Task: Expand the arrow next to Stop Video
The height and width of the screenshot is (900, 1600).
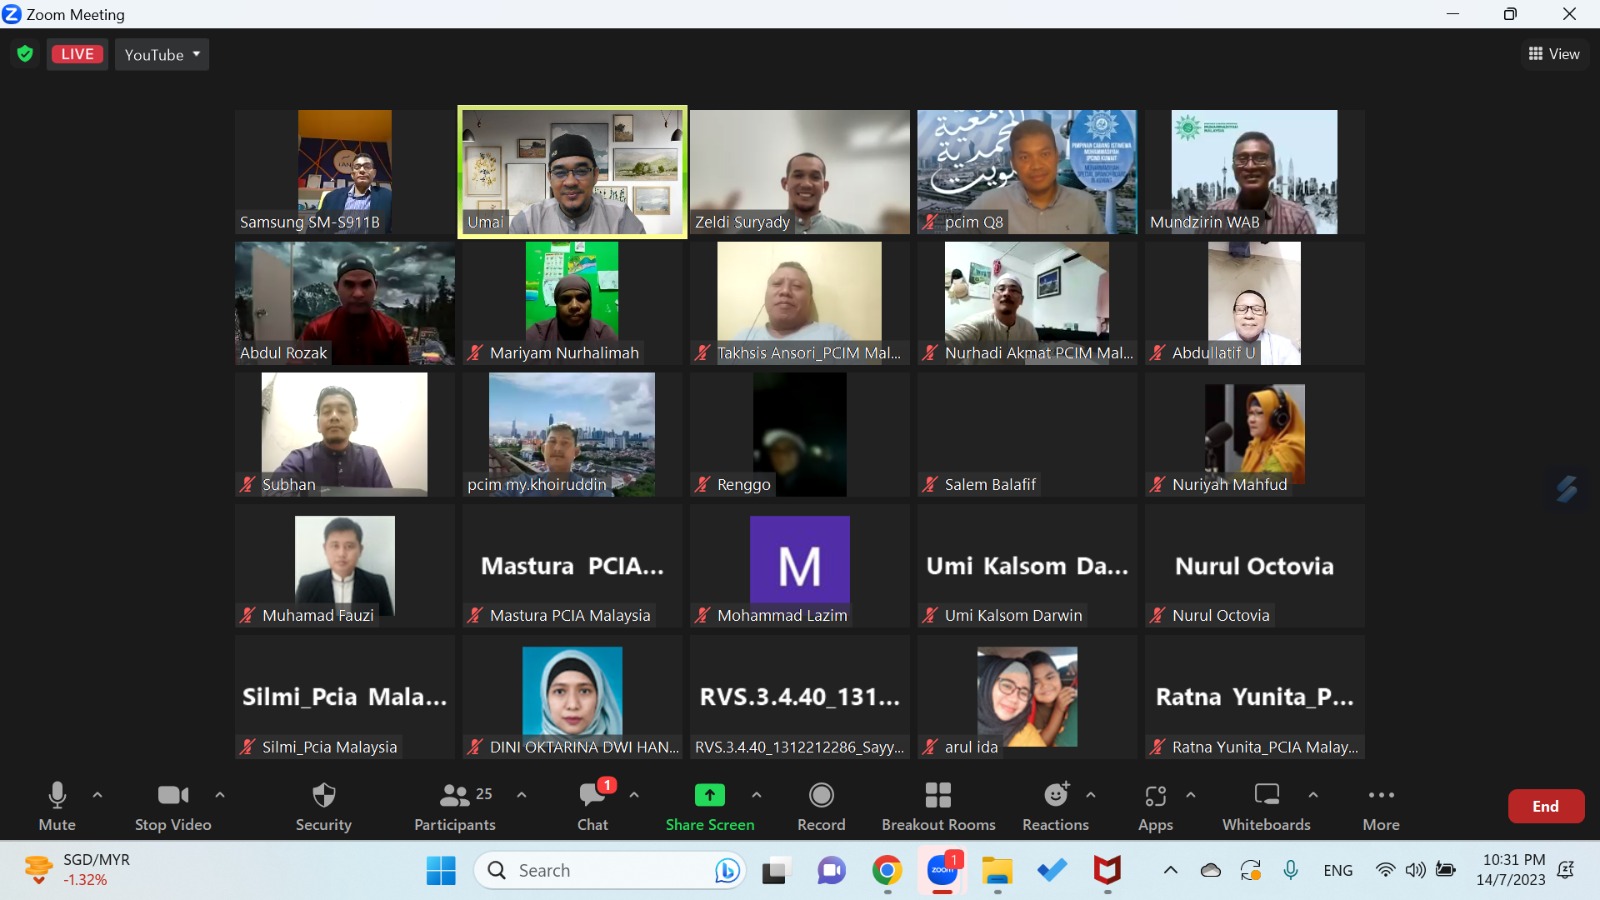Action: pyautogui.click(x=220, y=795)
